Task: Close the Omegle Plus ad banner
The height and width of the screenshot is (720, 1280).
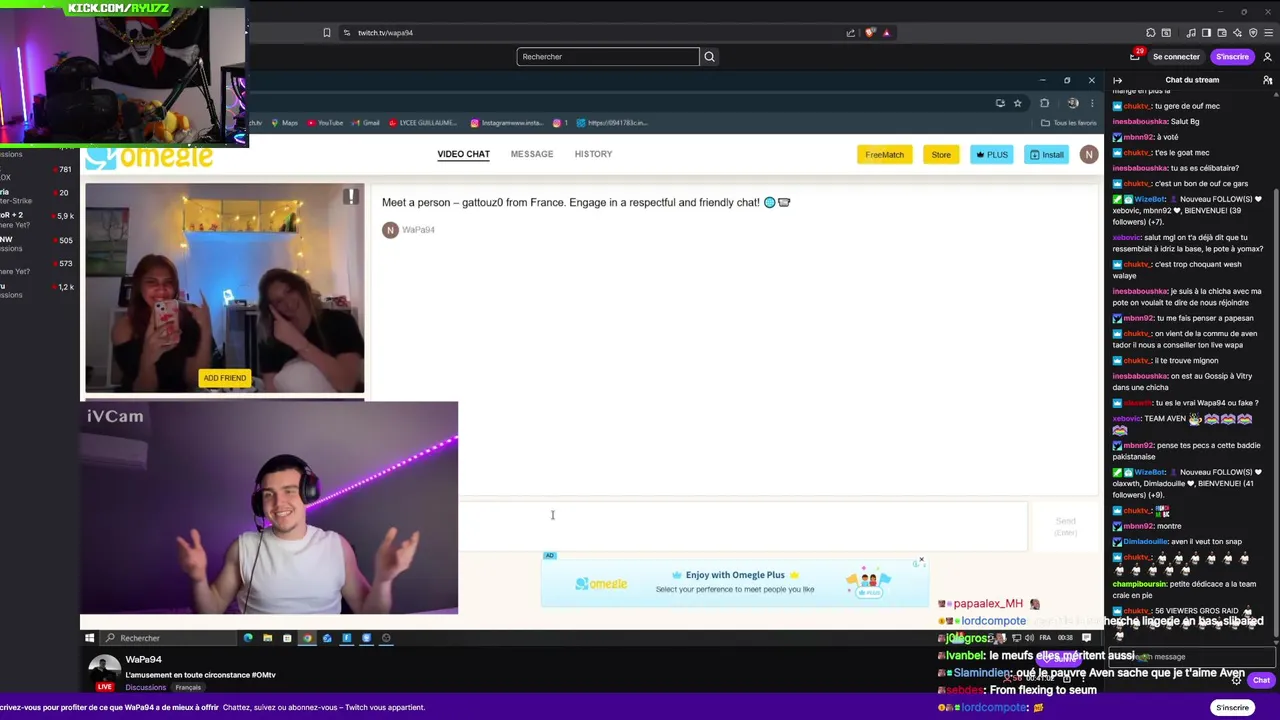Action: (x=921, y=560)
